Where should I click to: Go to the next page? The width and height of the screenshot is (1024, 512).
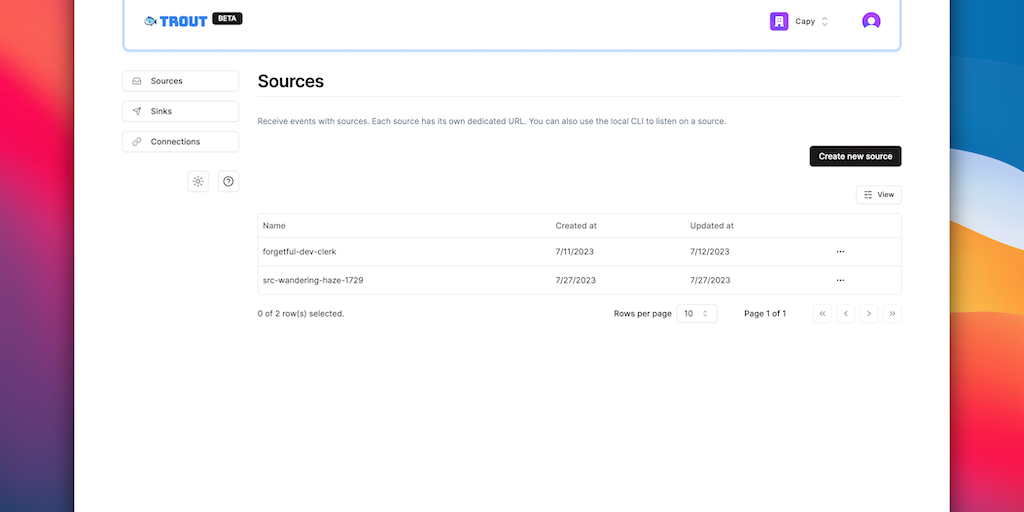click(869, 314)
